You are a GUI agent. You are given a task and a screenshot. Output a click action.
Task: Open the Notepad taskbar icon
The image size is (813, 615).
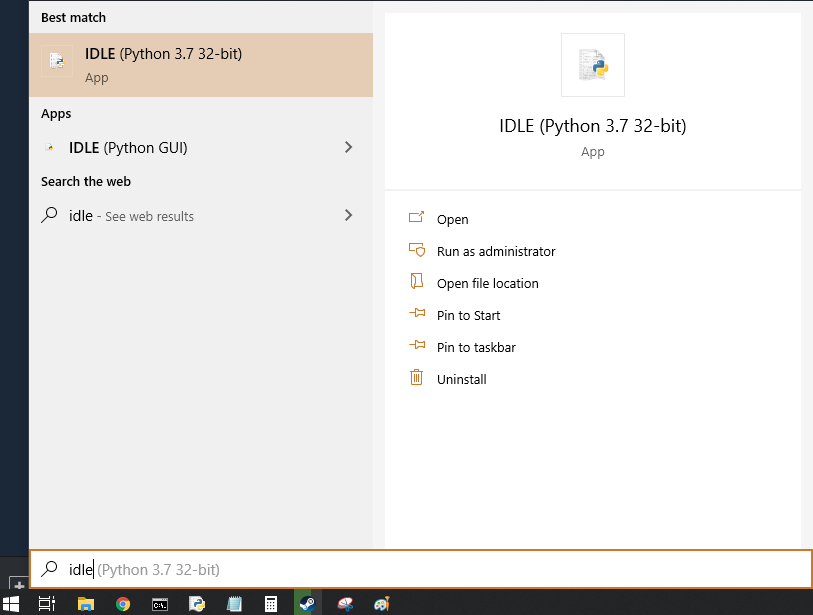pos(234,604)
